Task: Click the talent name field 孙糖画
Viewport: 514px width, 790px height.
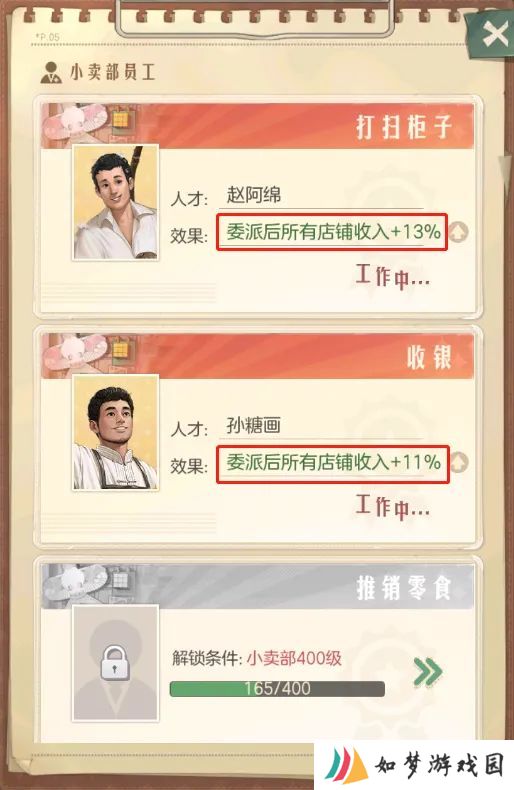Action: (x=322, y=426)
